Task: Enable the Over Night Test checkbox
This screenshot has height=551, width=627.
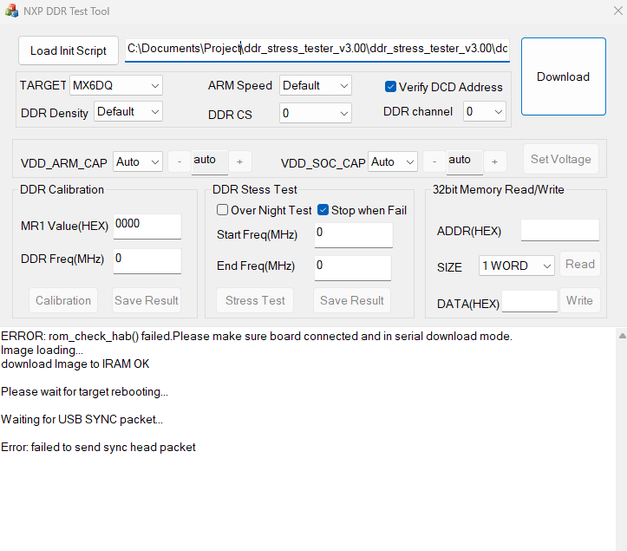Action: [x=222, y=210]
